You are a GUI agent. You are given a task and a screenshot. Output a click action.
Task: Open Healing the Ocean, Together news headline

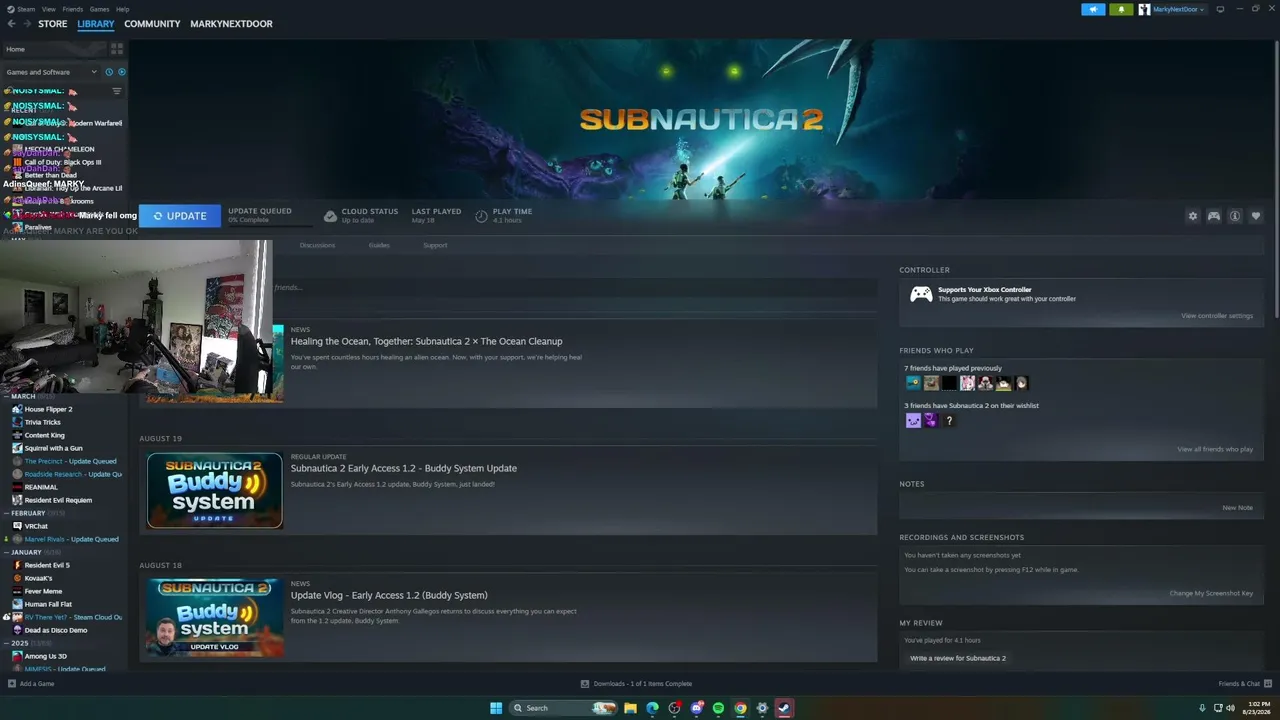(x=426, y=341)
